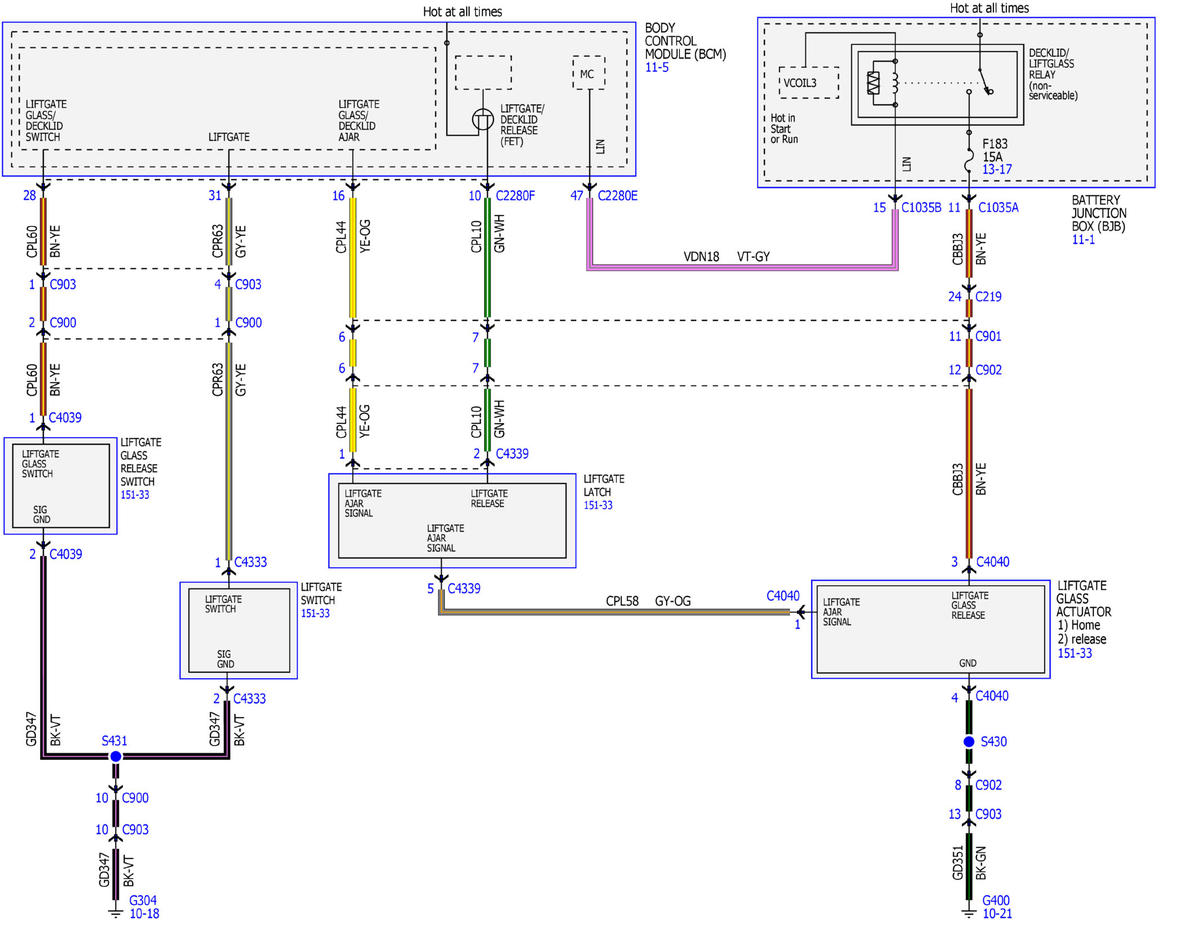This screenshot has width=1200, height=927.
Task: Open ground G304 reference 10-18
Action: [144, 914]
